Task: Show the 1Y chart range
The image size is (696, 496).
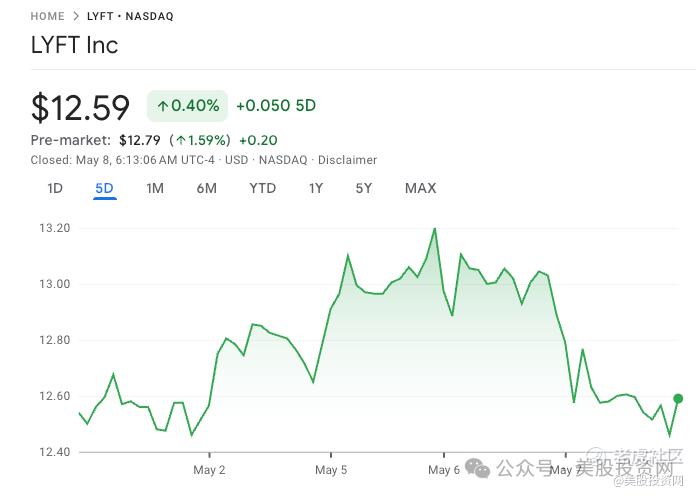Action: (316, 188)
